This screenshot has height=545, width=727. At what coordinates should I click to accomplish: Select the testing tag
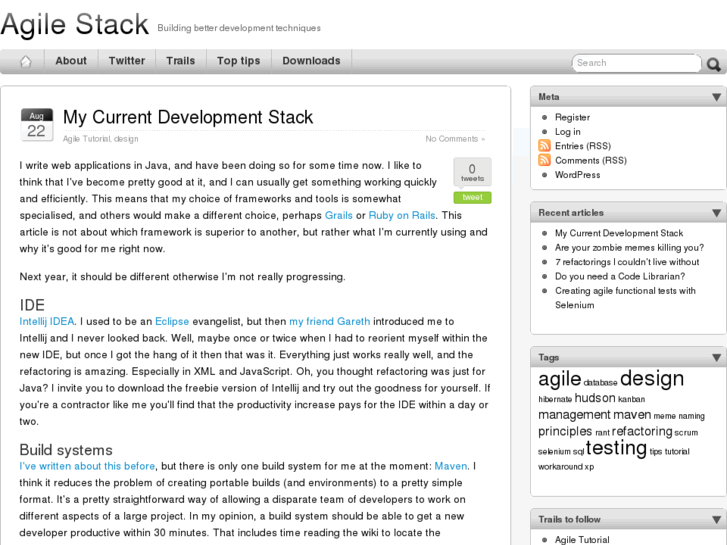(616, 448)
